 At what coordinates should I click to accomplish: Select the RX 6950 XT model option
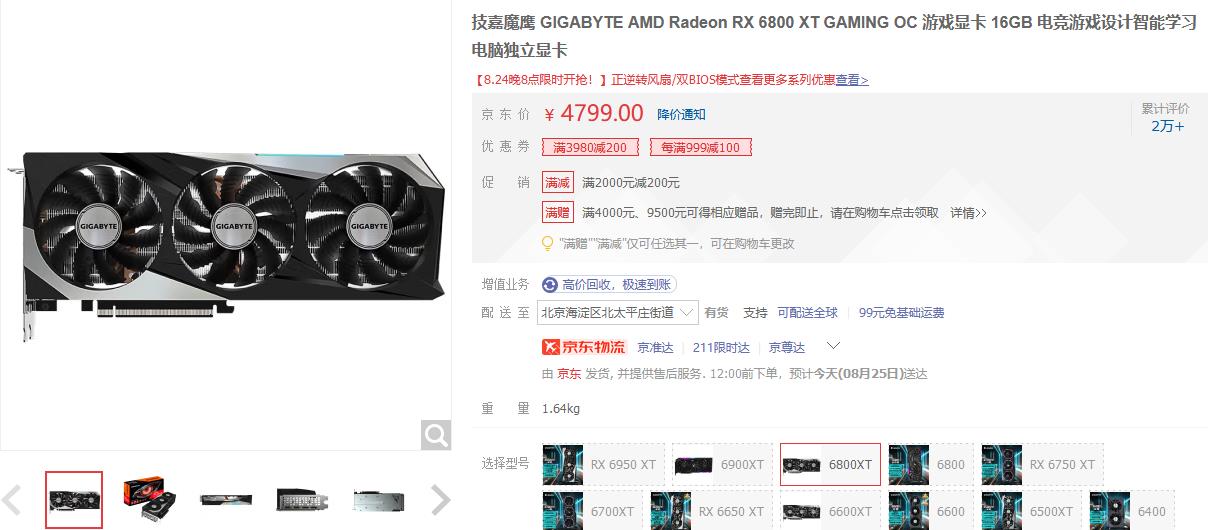click(x=602, y=464)
